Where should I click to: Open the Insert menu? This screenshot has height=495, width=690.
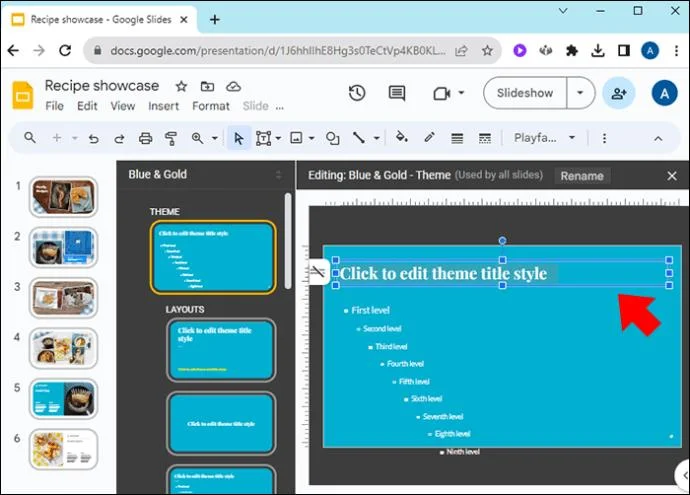(x=163, y=106)
